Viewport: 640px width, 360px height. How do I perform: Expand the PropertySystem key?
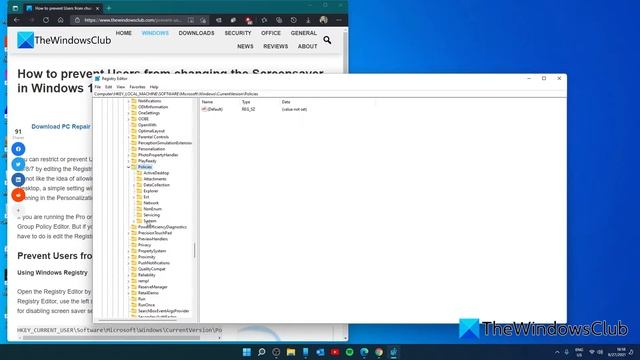(128, 251)
